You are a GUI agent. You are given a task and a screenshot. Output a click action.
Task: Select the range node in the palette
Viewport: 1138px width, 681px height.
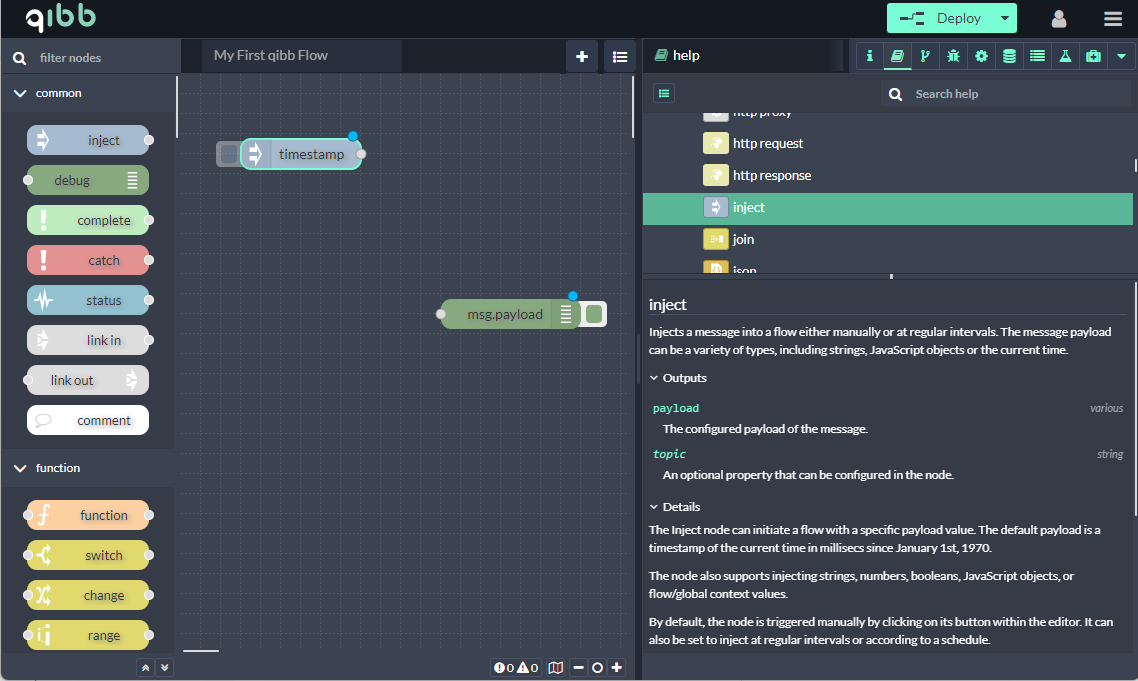88,635
